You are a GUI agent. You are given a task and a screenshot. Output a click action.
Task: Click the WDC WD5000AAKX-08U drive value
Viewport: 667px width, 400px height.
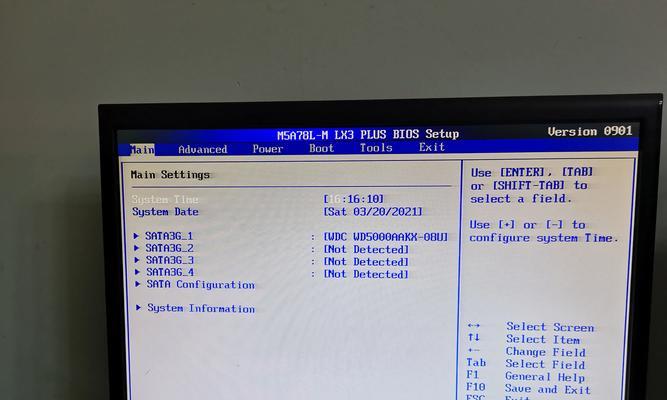tap(386, 237)
